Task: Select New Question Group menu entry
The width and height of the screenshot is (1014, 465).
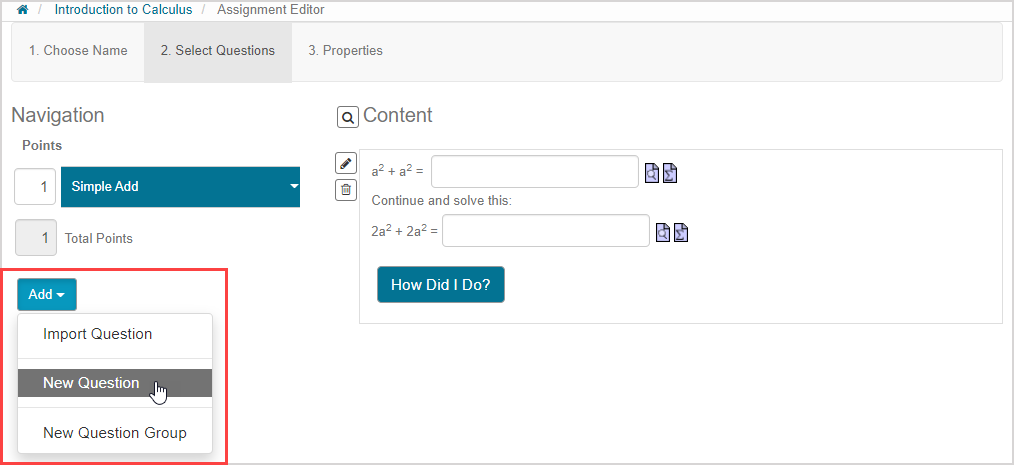Action: pyautogui.click(x=114, y=433)
